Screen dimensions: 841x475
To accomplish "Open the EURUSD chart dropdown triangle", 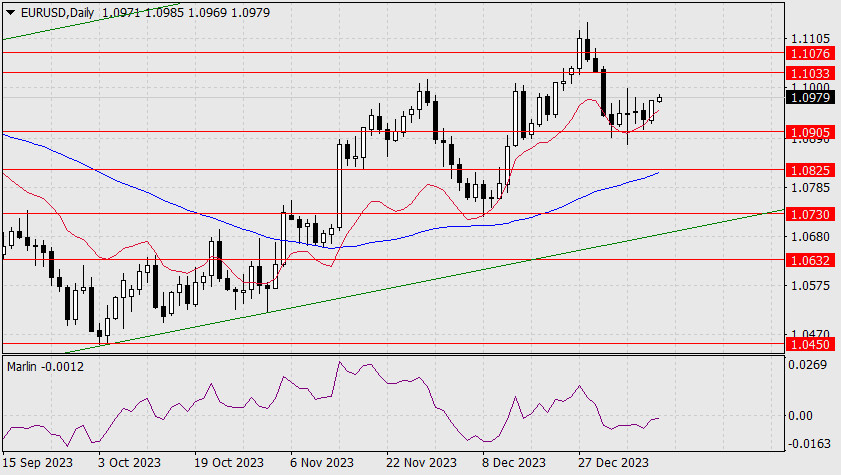I will (x=10, y=12).
